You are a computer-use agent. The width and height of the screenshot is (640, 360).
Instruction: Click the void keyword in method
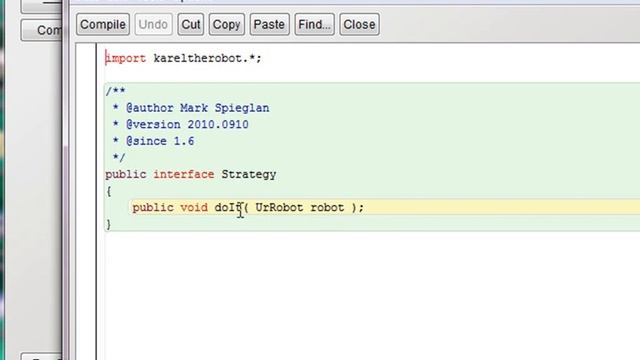point(194,207)
